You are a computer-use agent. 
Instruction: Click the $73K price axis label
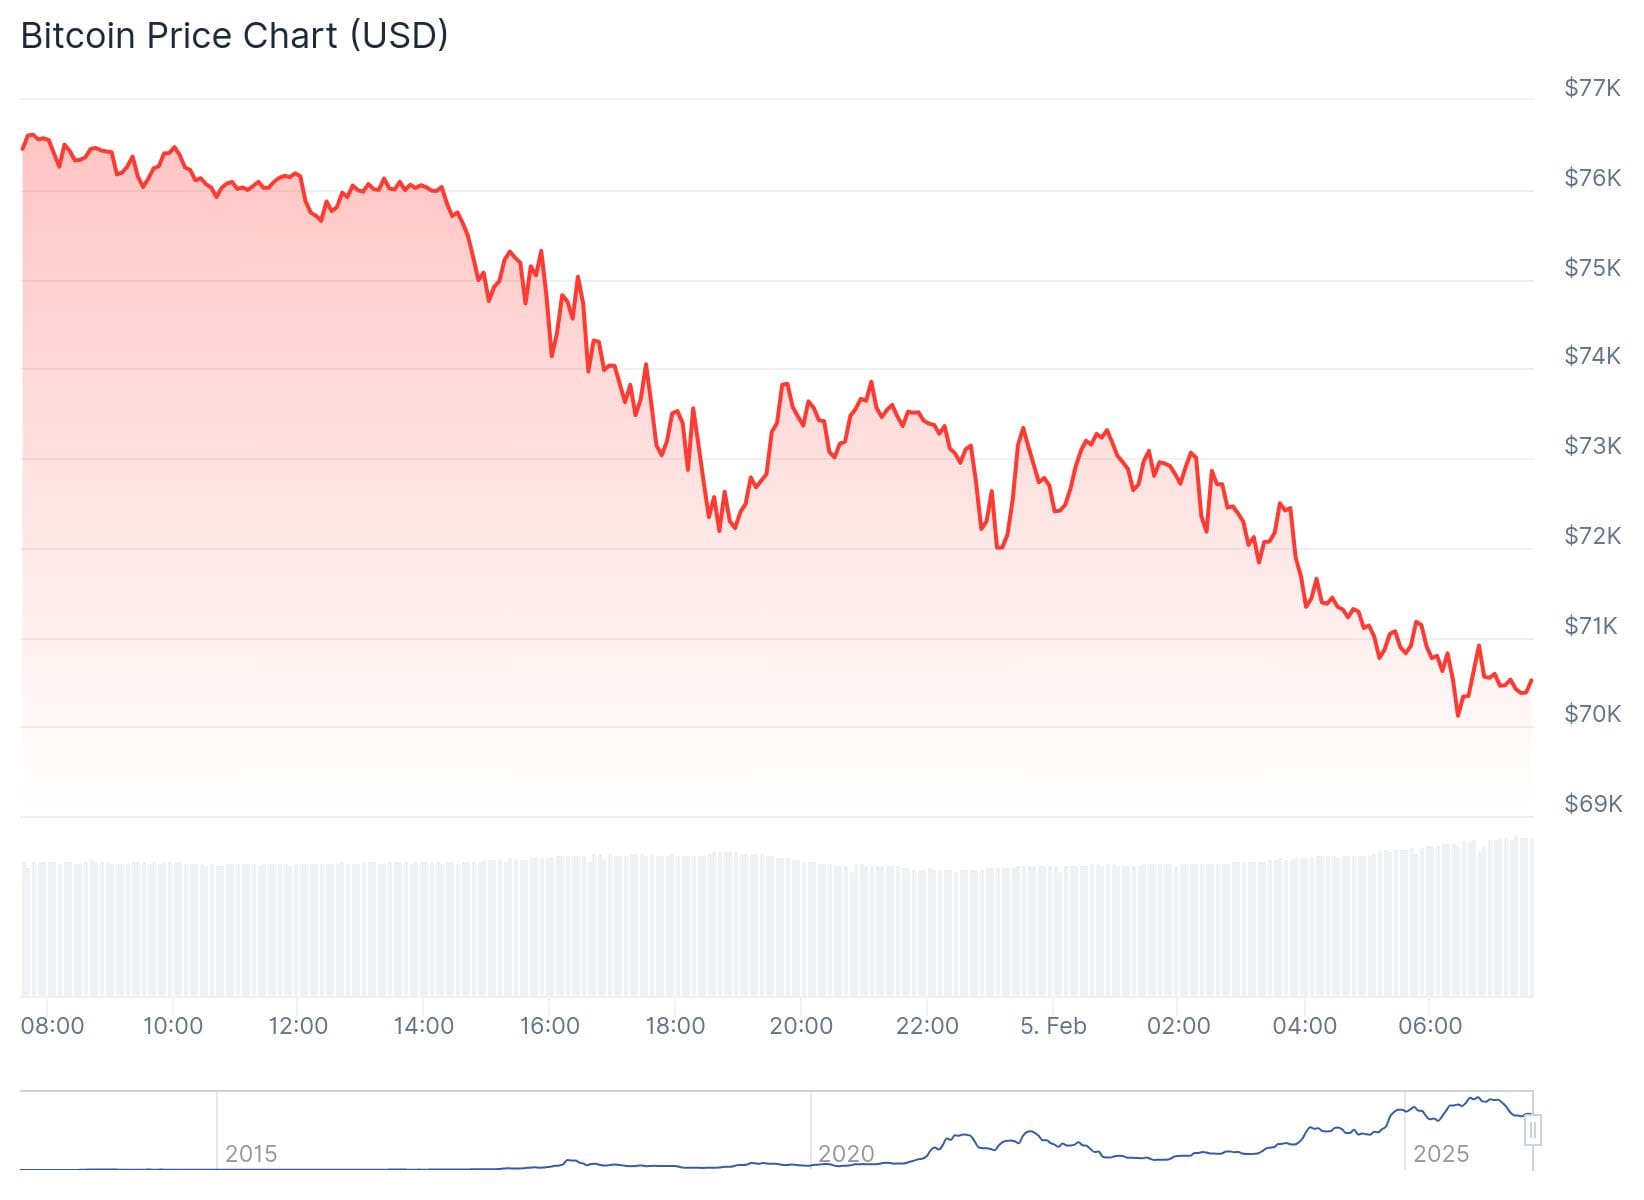pyautogui.click(x=1592, y=446)
